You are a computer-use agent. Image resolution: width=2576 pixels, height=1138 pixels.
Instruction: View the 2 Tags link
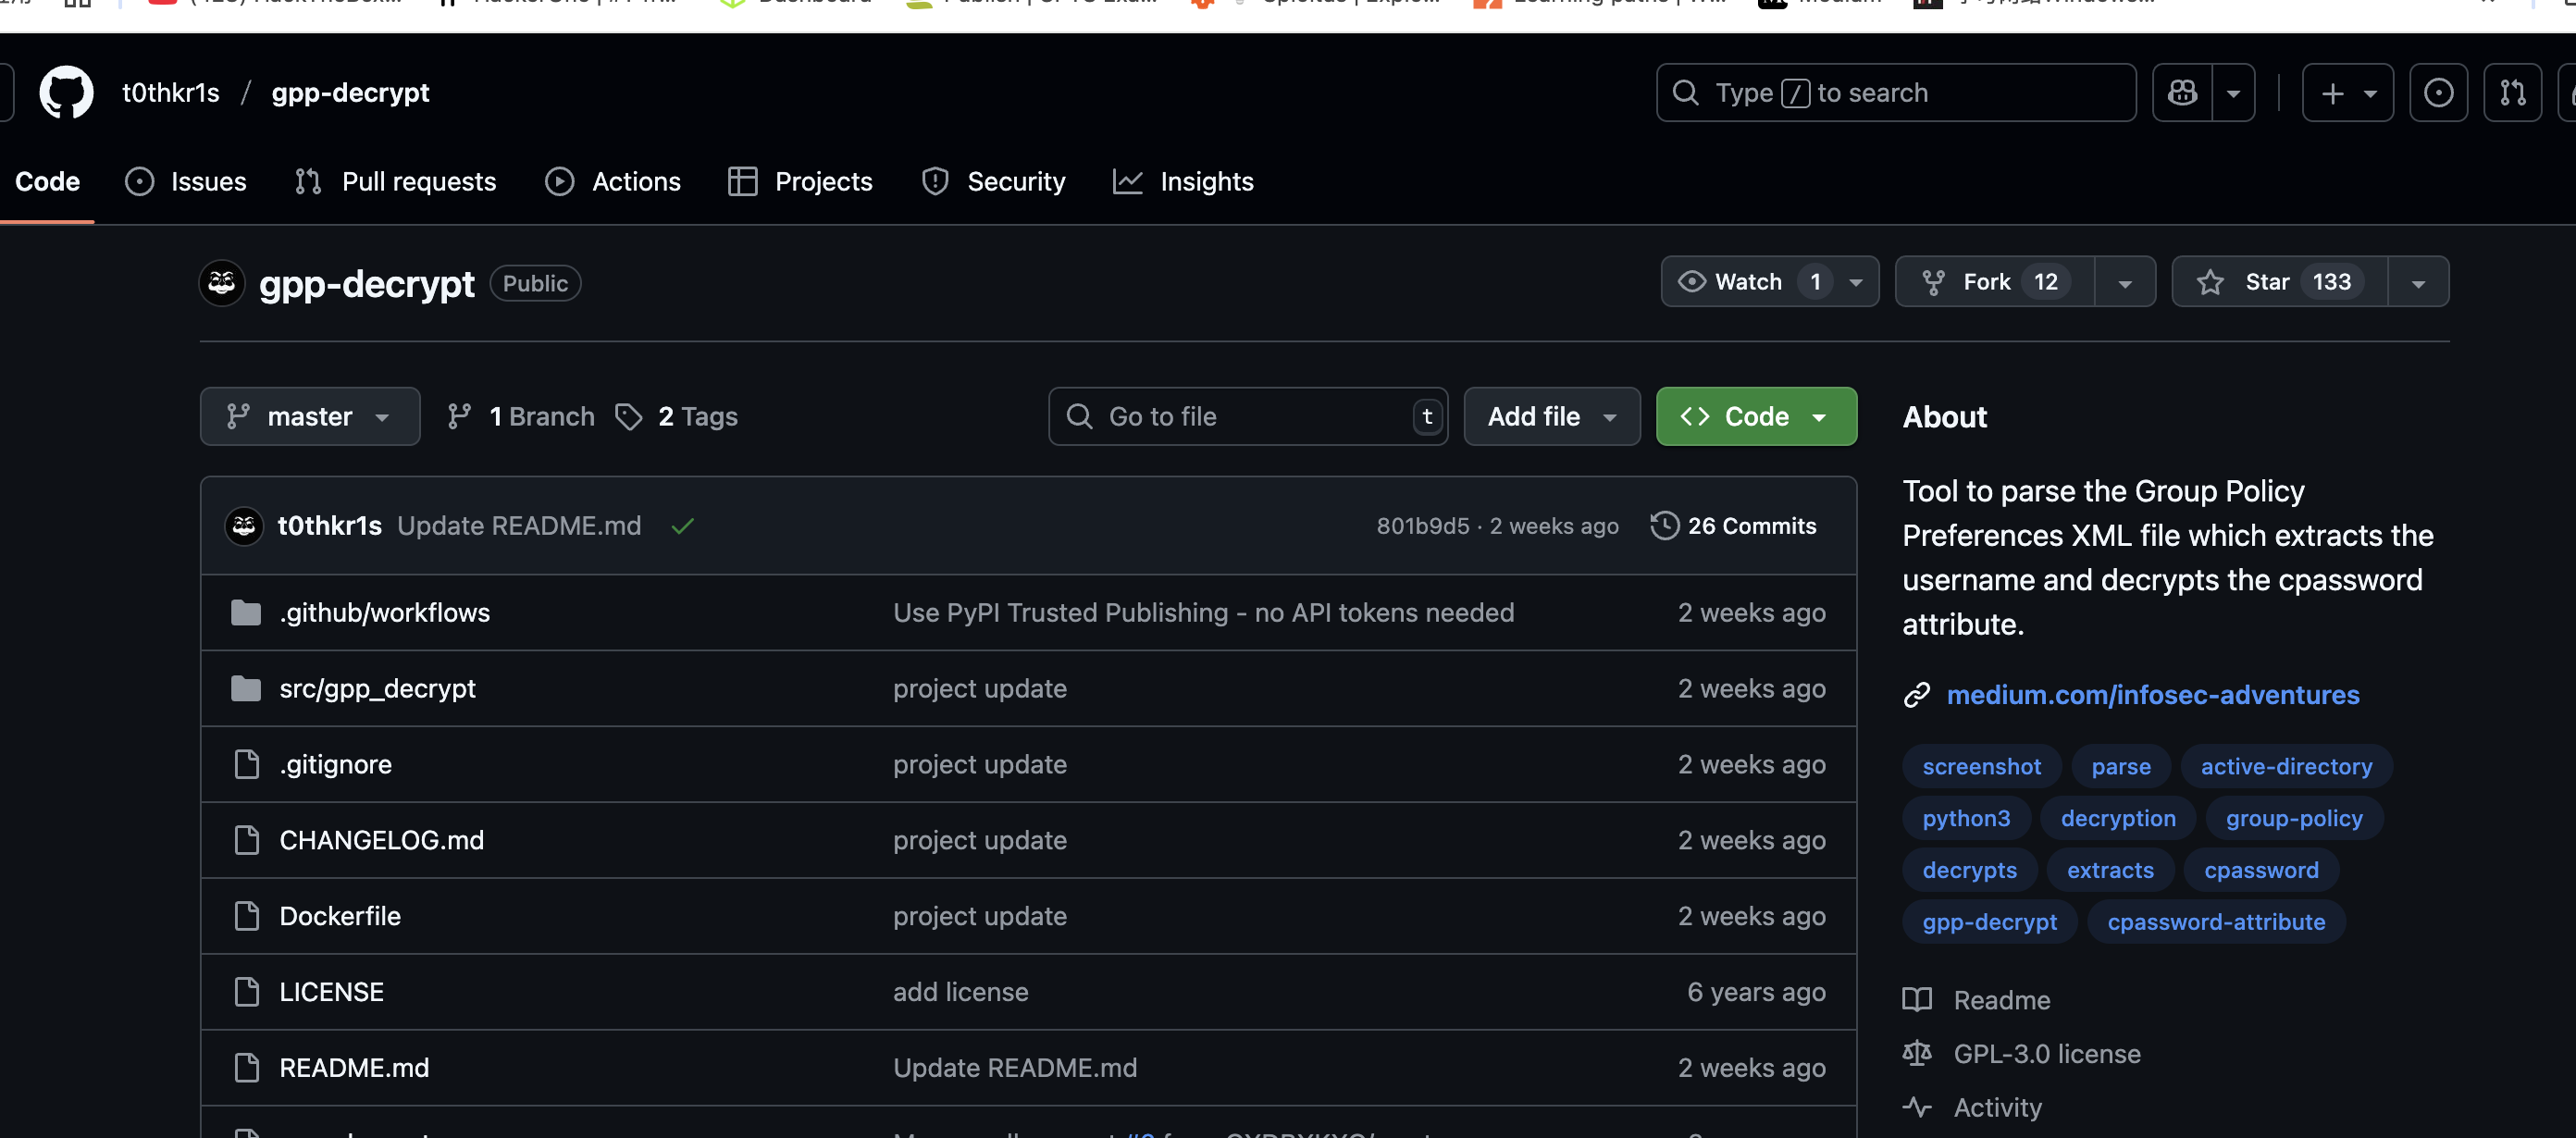(676, 416)
